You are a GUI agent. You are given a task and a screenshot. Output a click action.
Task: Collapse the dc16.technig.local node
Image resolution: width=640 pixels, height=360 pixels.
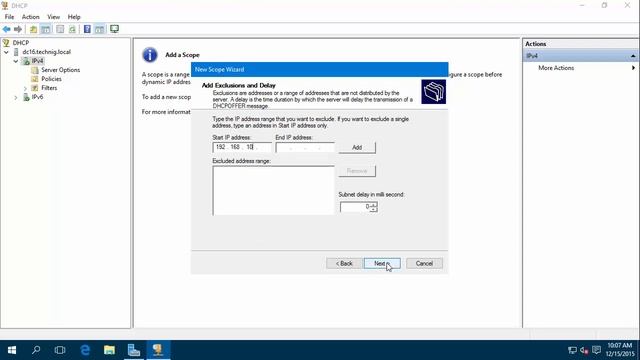pyautogui.click(x=7, y=52)
